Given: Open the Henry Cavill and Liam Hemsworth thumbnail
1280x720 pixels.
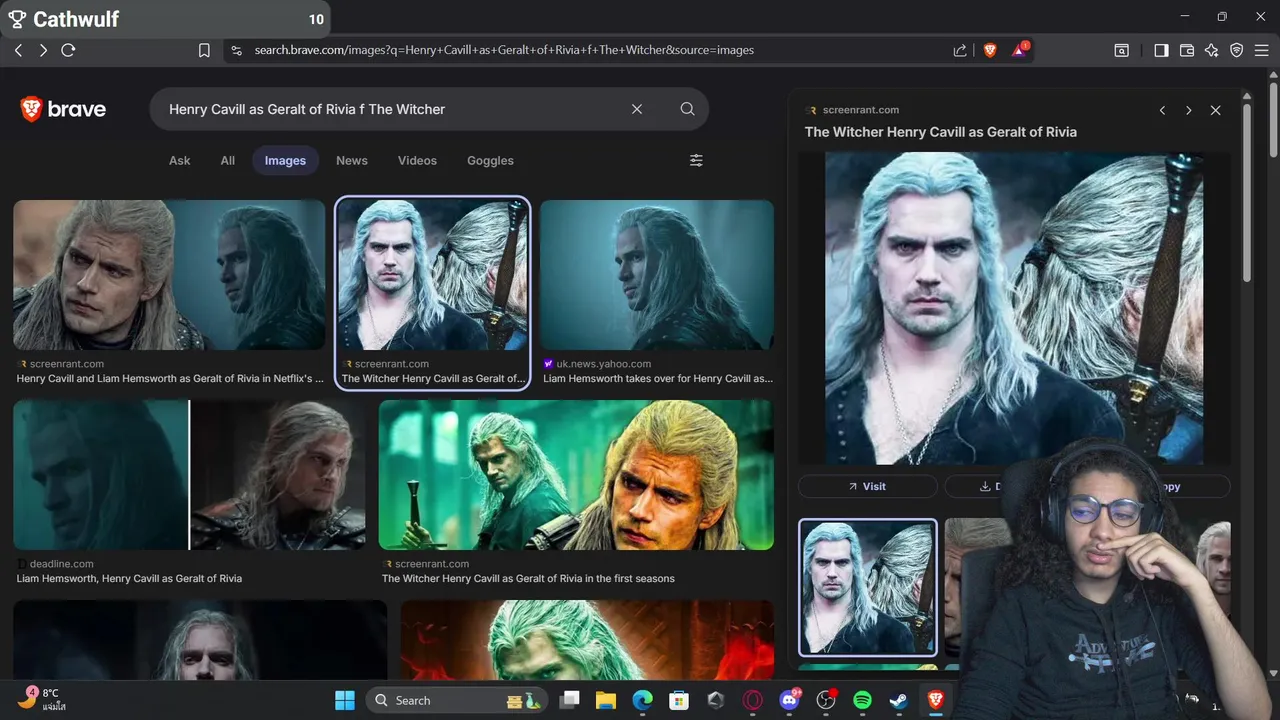Looking at the screenshot, I should pos(169,275).
